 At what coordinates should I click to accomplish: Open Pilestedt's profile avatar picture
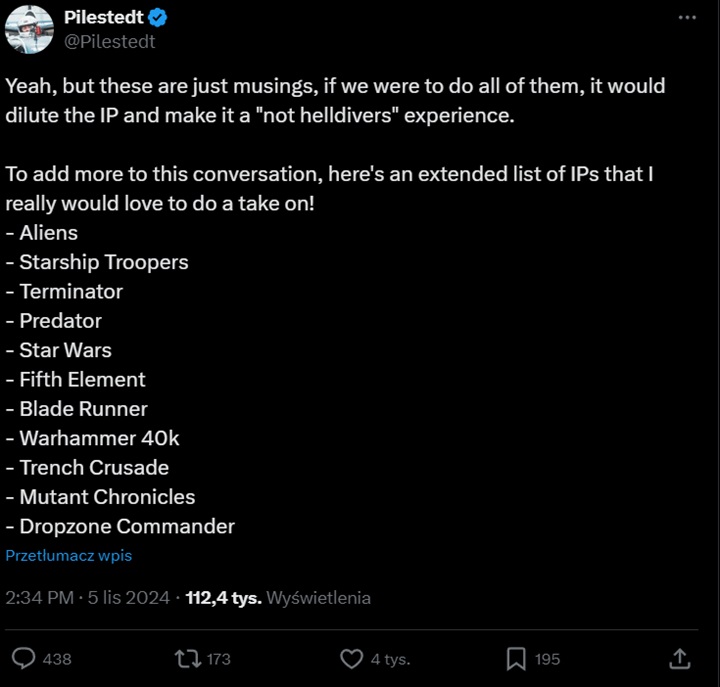[x=29, y=30]
